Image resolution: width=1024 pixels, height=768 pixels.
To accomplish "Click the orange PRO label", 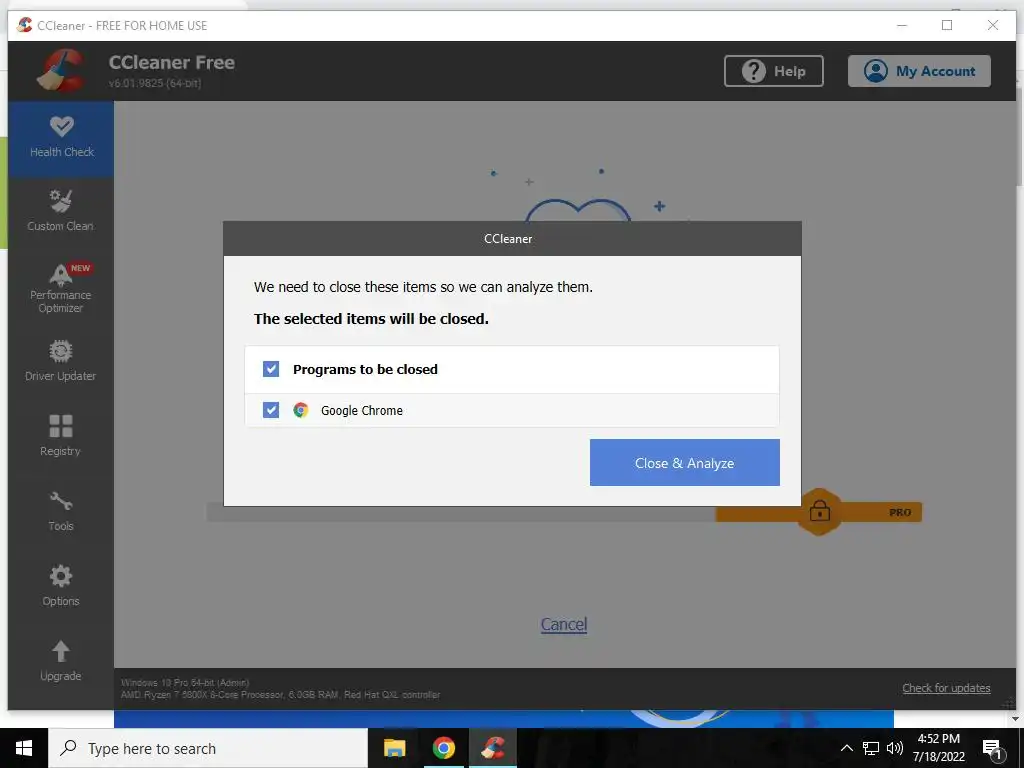I will [900, 512].
